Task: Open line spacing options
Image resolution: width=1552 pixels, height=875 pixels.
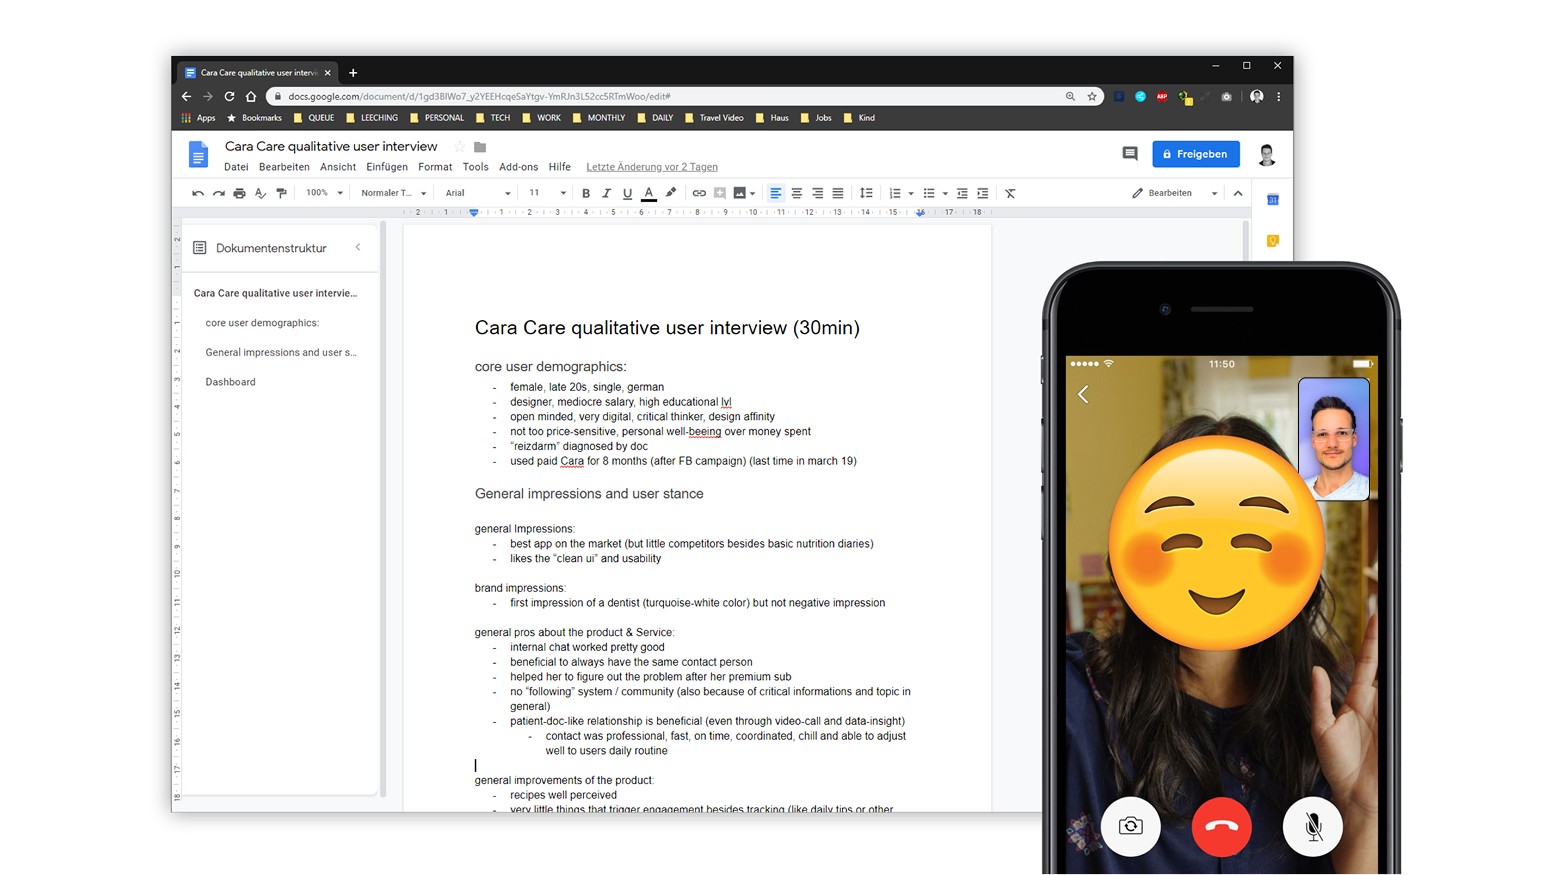Action: 866,193
